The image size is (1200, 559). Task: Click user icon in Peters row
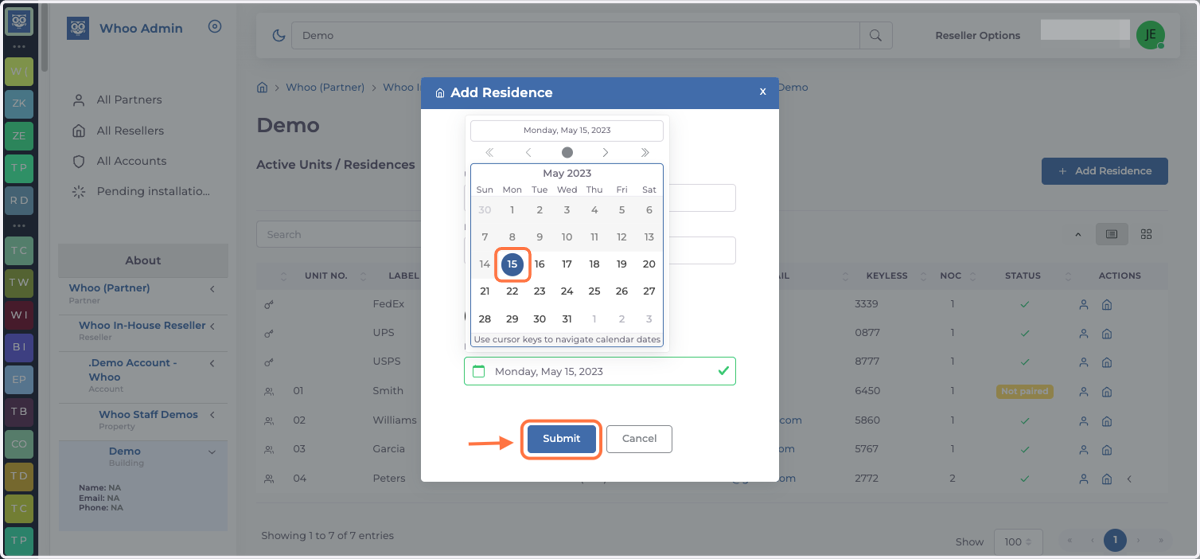(x=1082, y=479)
